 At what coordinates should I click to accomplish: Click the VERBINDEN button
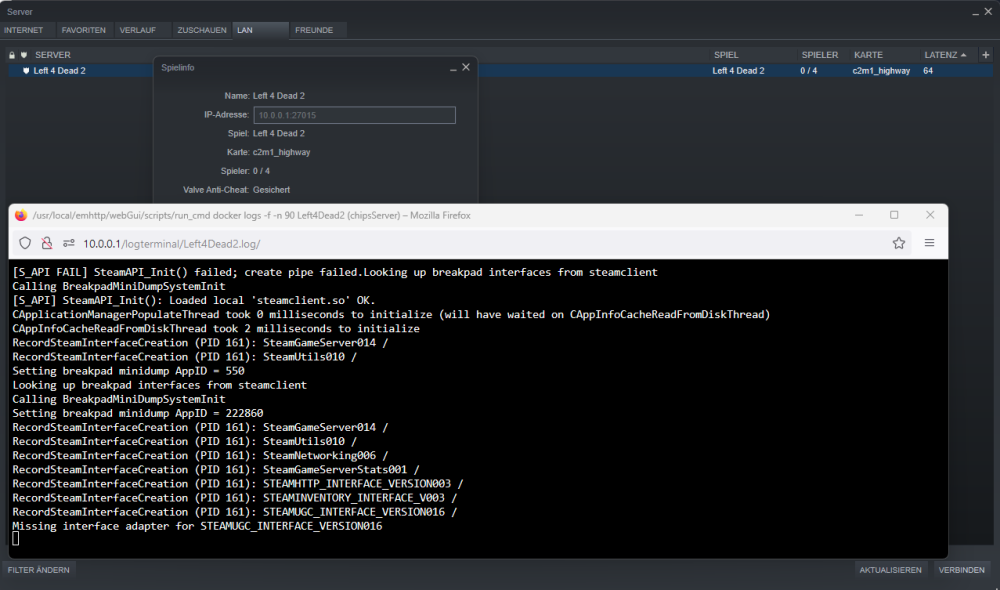(x=961, y=570)
